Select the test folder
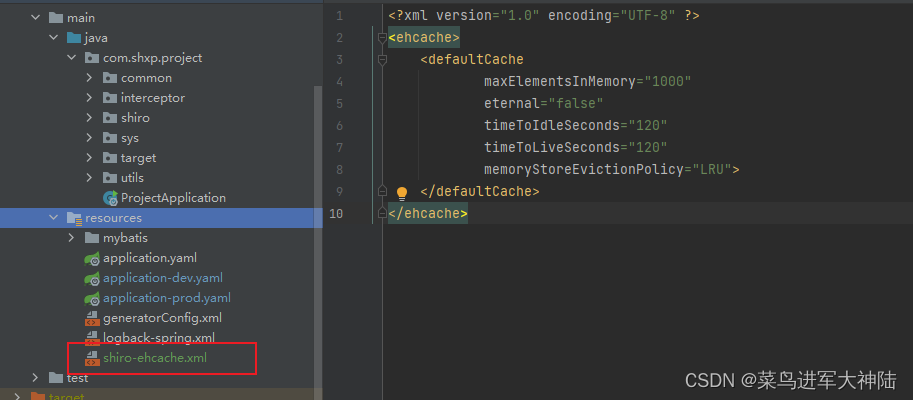The image size is (913, 400). [x=77, y=378]
